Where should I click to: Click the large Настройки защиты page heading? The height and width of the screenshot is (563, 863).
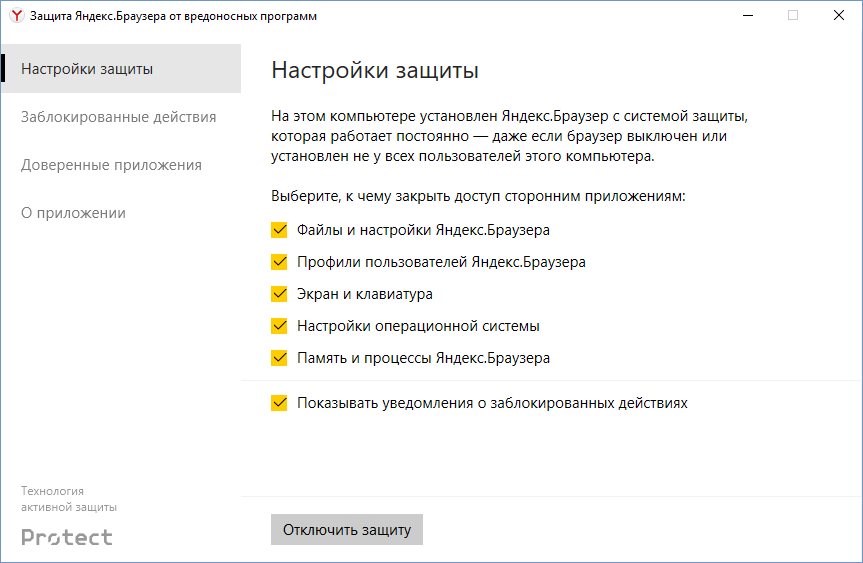375,70
